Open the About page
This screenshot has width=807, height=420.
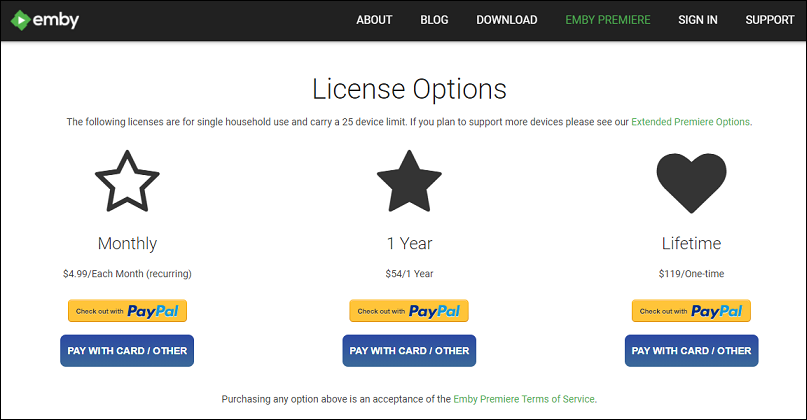[374, 20]
